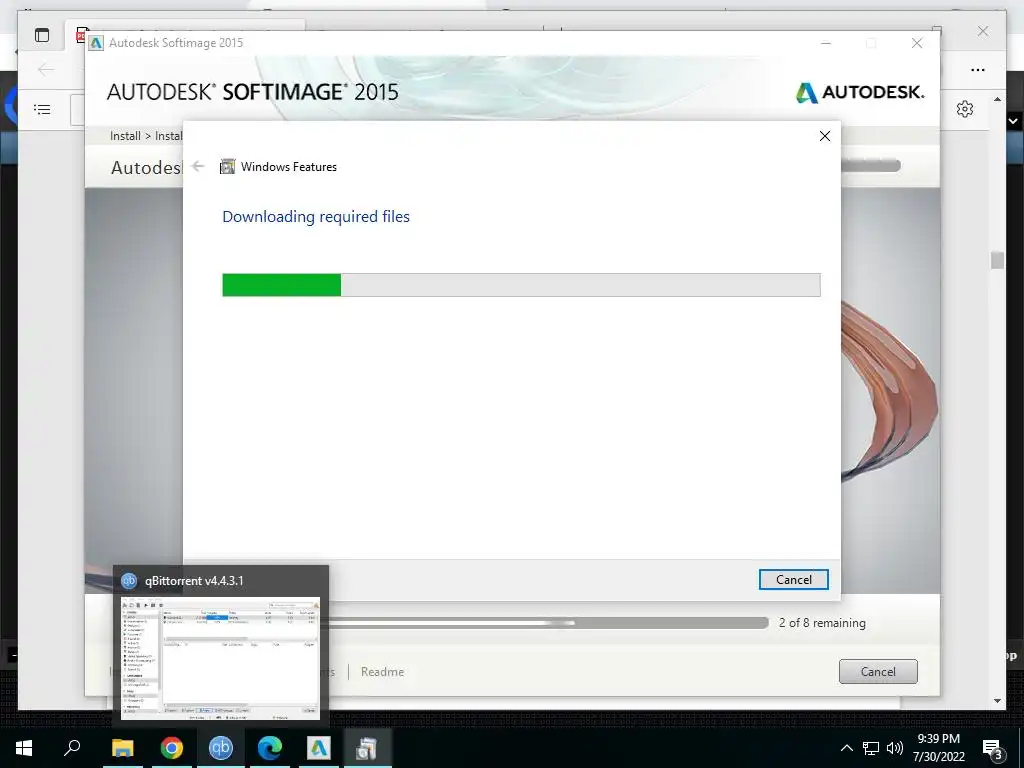Screen dimensions: 1024x768
Task: Go back in Windows Features dialog
Action: [198, 167]
